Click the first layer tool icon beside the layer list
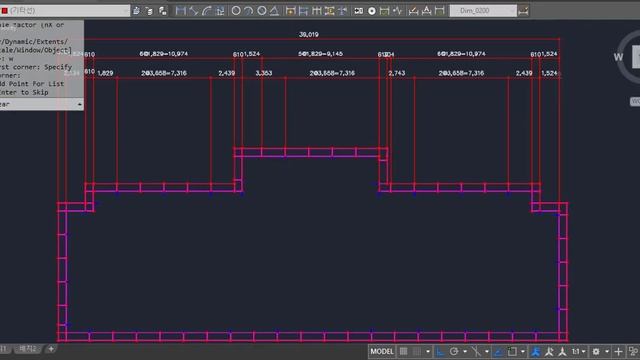Image resolution: width=640 pixels, height=360 pixels. (x=136, y=11)
